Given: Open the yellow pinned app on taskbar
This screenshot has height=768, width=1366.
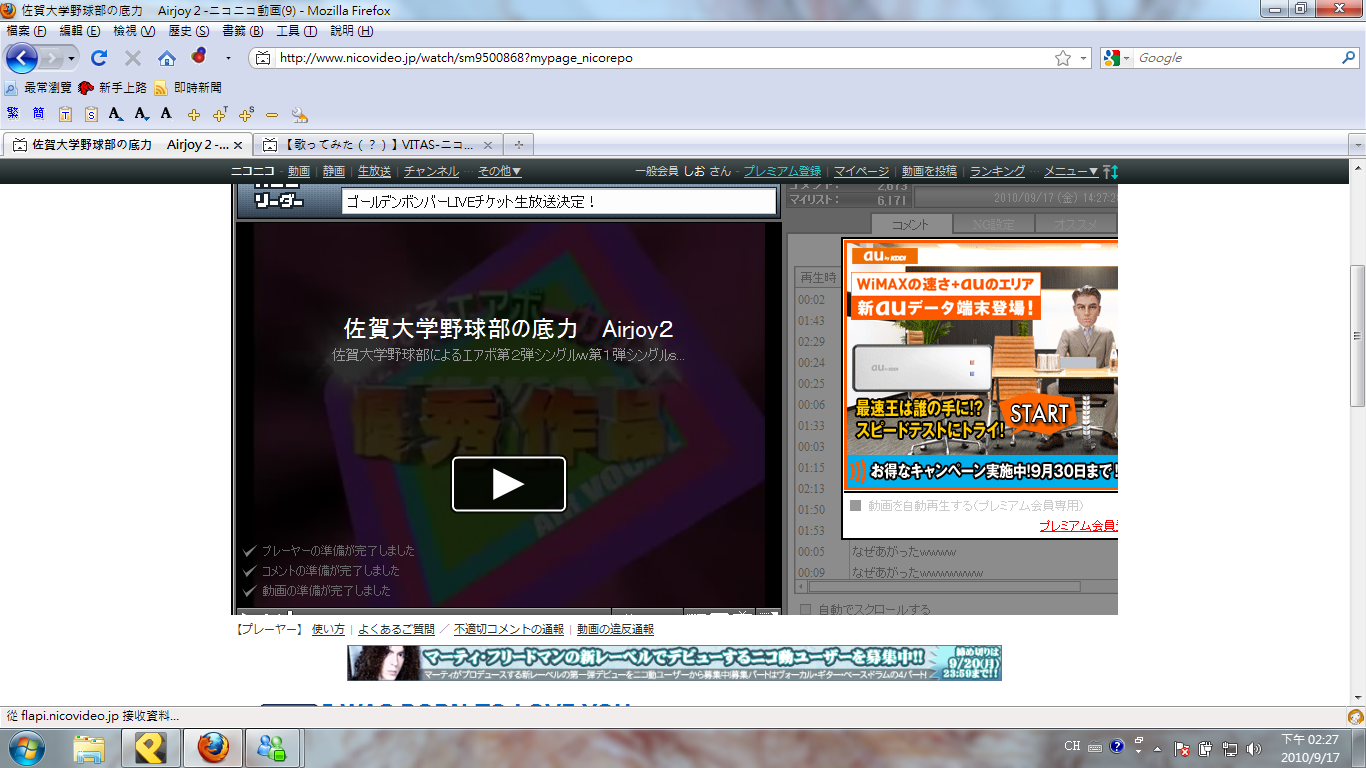Looking at the screenshot, I should [150, 747].
